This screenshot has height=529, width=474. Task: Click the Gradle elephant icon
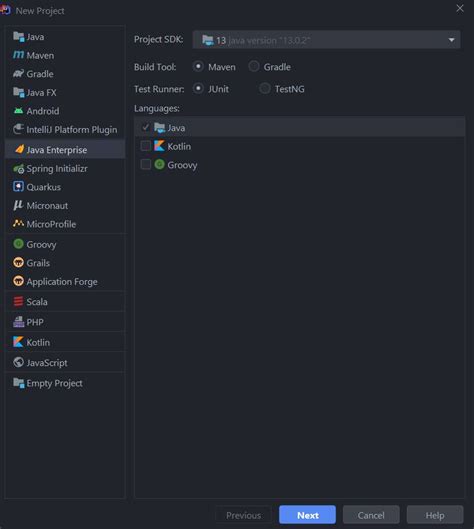click(19, 74)
